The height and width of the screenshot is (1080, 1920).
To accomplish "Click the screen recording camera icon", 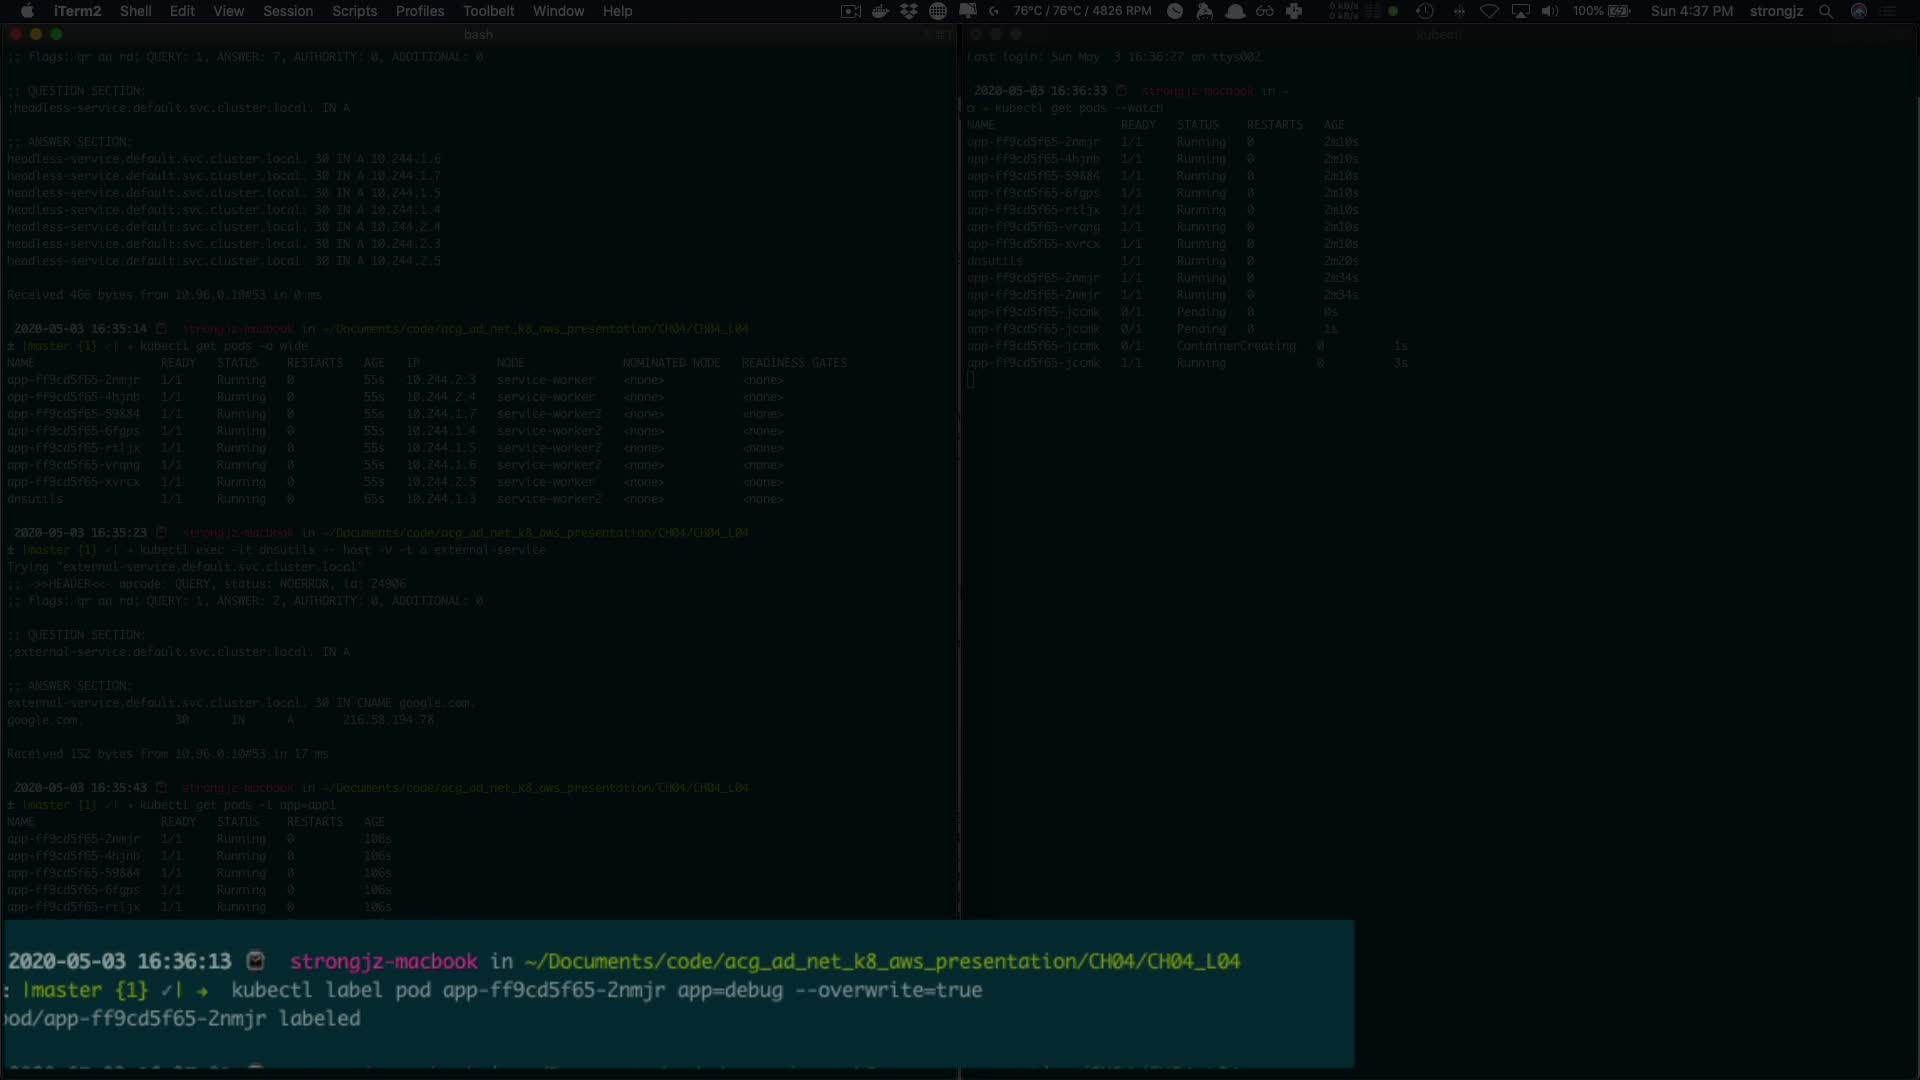I will pos(850,11).
